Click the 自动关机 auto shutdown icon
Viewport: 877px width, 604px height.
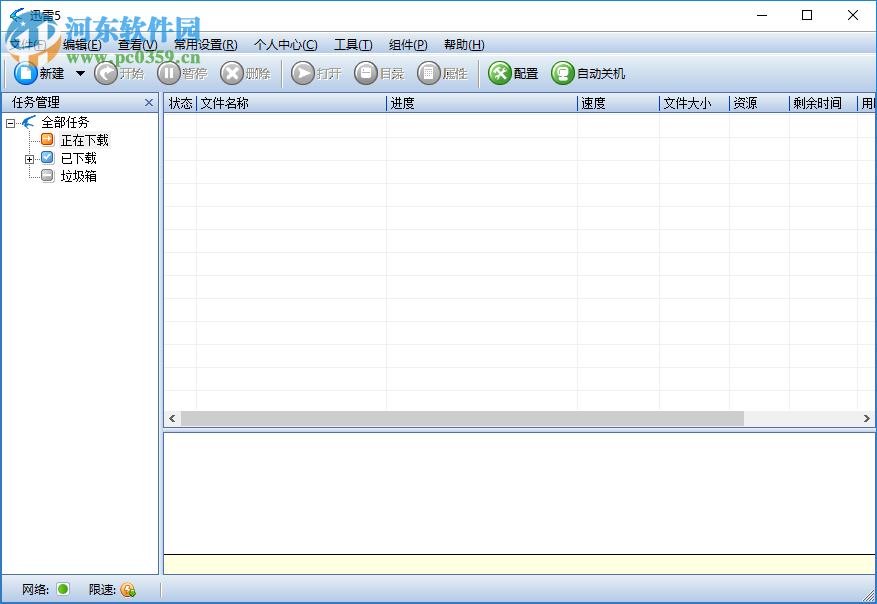(562, 72)
